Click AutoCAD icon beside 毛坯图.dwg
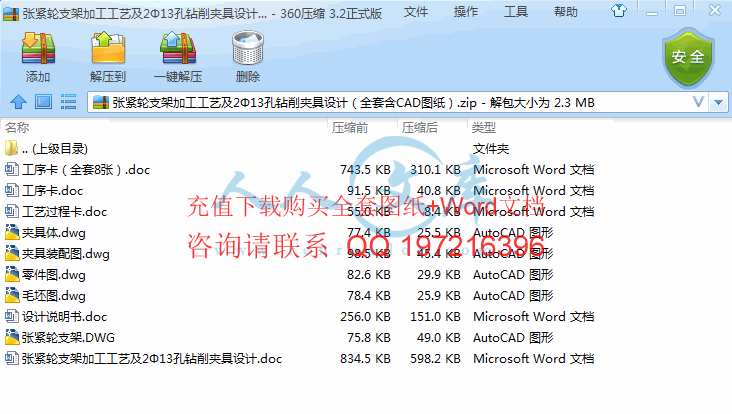The width and height of the screenshot is (732, 414). pos(12,295)
